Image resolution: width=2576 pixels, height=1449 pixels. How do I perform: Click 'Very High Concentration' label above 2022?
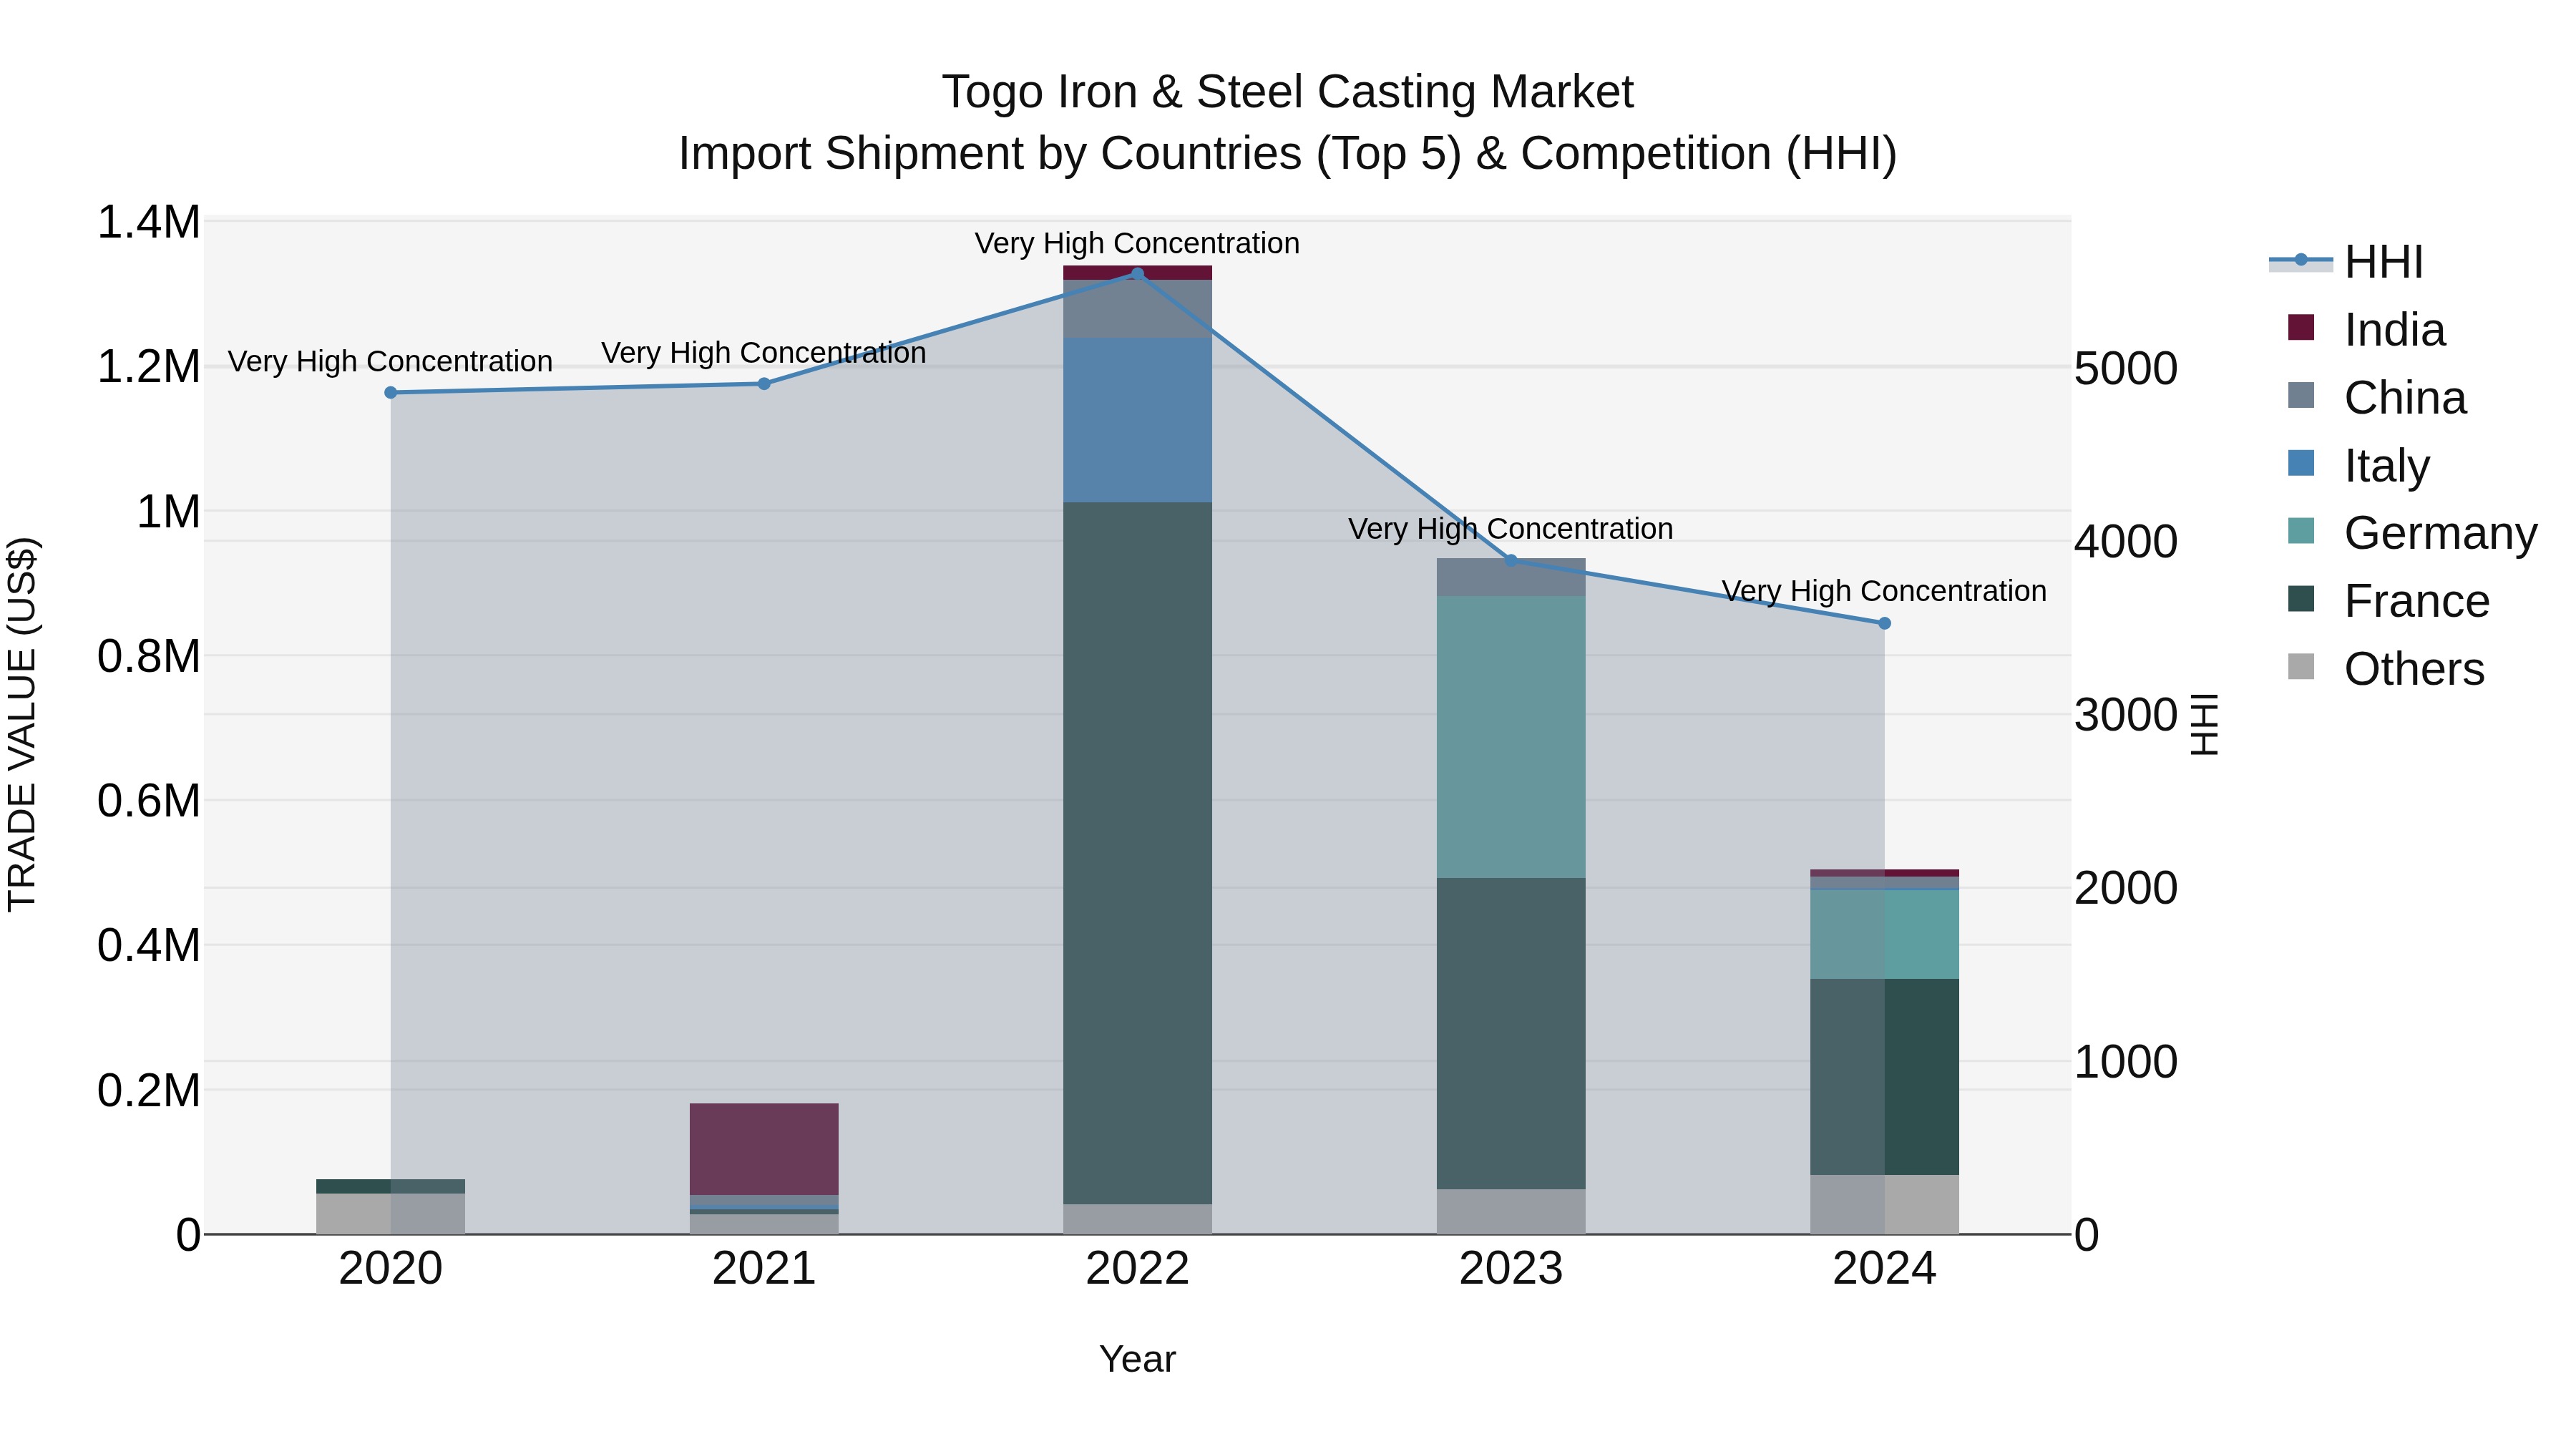coord(1137,243)
